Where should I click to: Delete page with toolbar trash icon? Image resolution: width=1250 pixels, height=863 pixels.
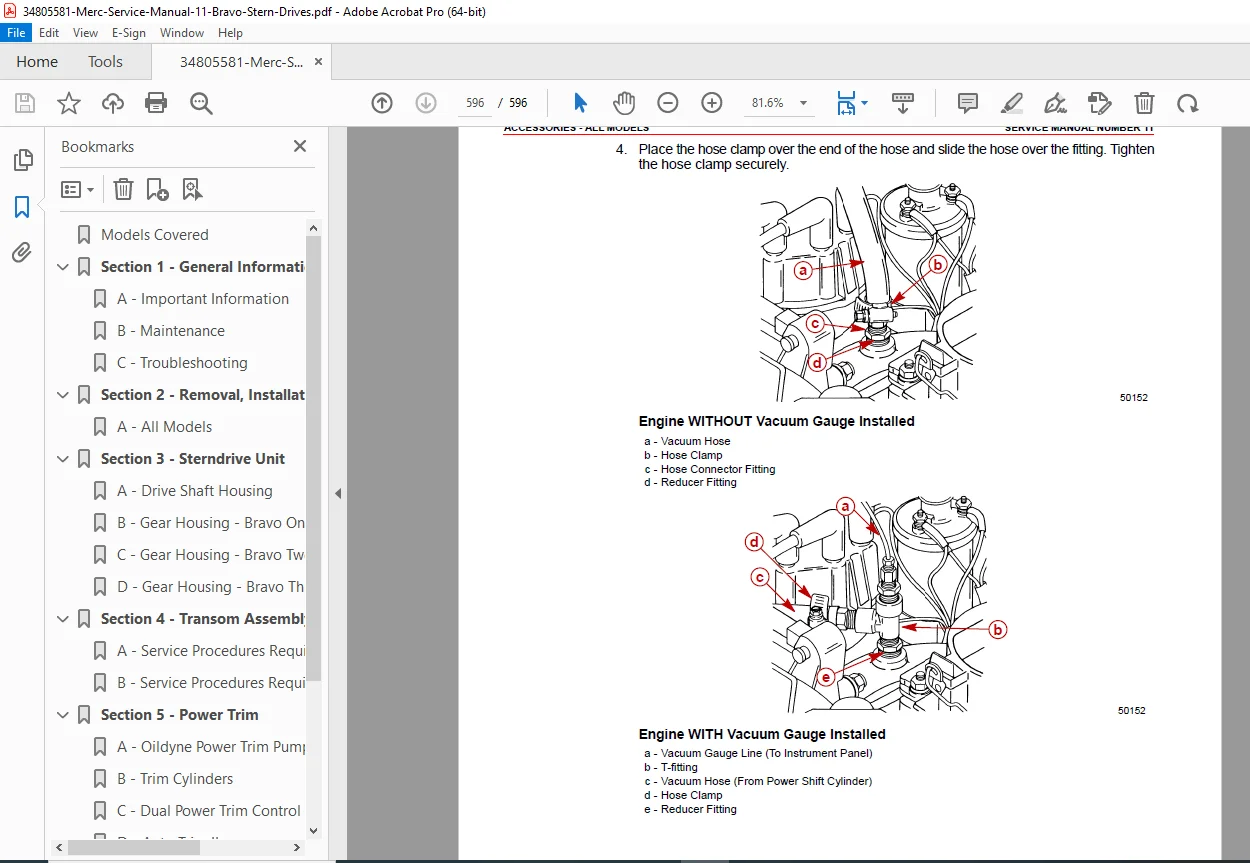(x=1144, y=103)
